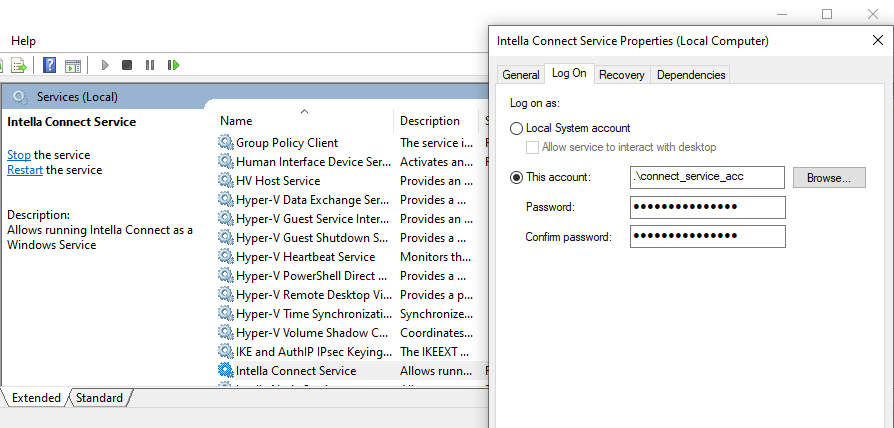
Task: Open the General tab
Action: [521, 75]
